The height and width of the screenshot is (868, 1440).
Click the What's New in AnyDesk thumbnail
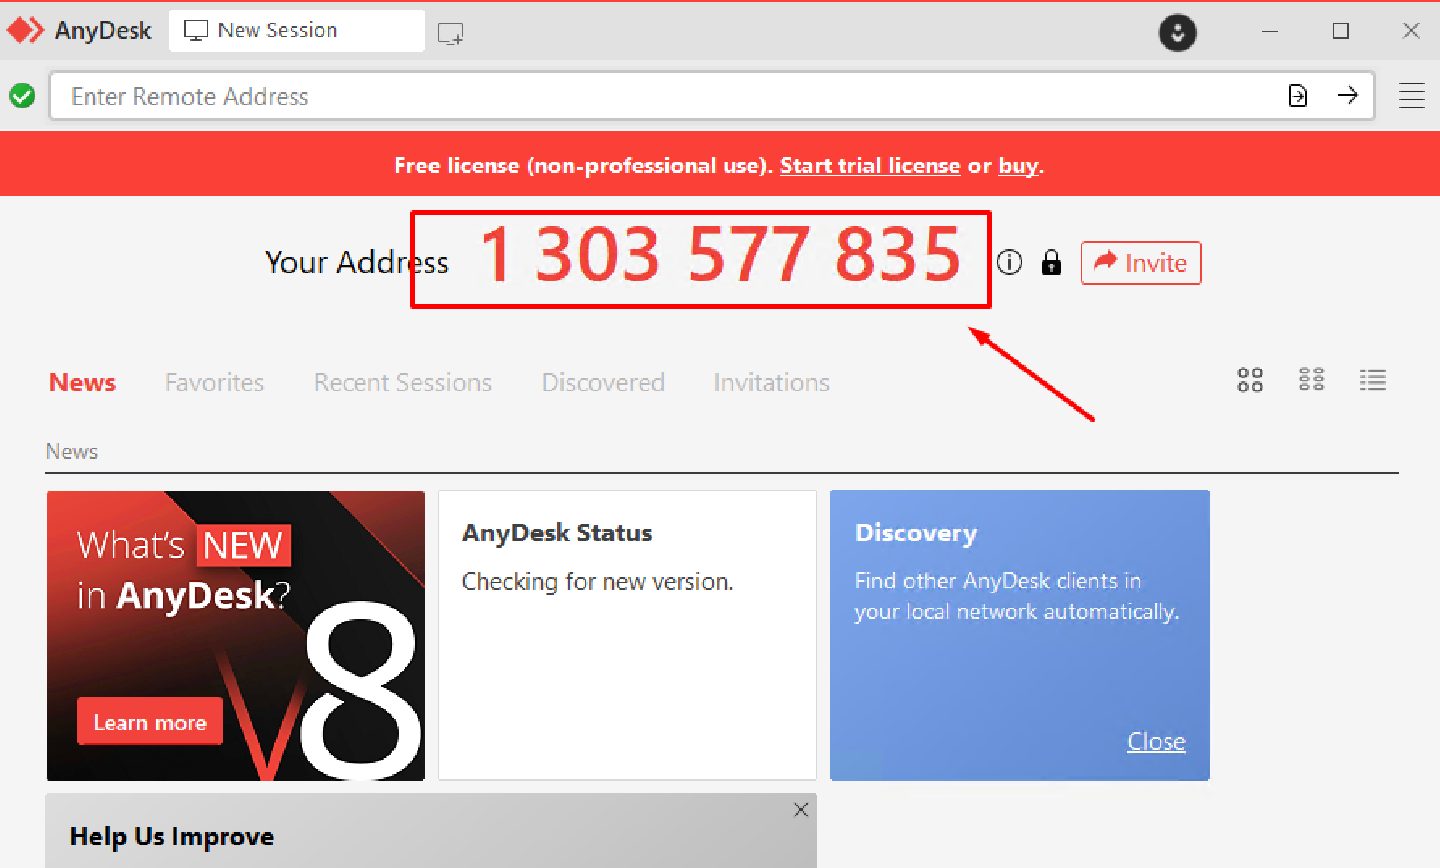click(236, 635)
